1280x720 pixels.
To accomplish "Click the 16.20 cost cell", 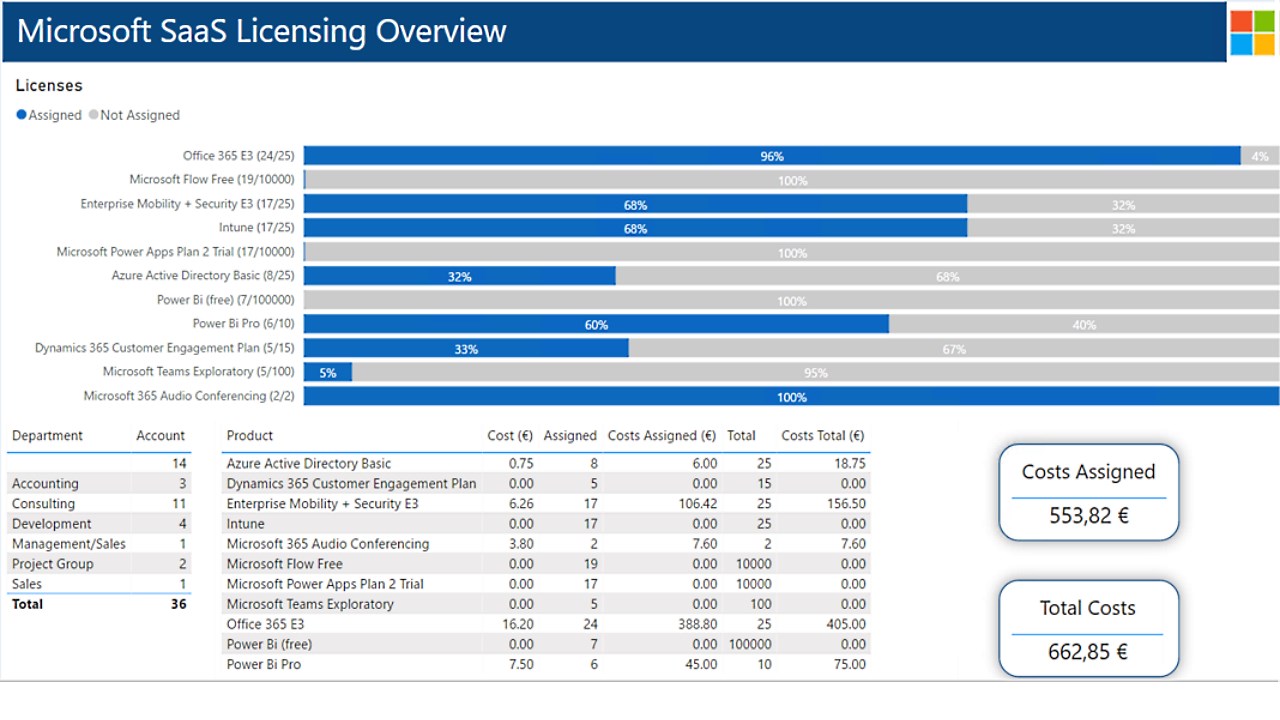I will point(520,624).
